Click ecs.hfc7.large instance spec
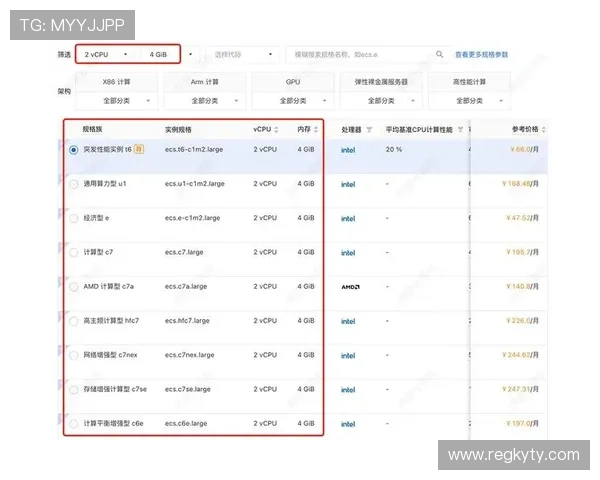This screenshot has width=600, height=480. click(x=187, y=321)
